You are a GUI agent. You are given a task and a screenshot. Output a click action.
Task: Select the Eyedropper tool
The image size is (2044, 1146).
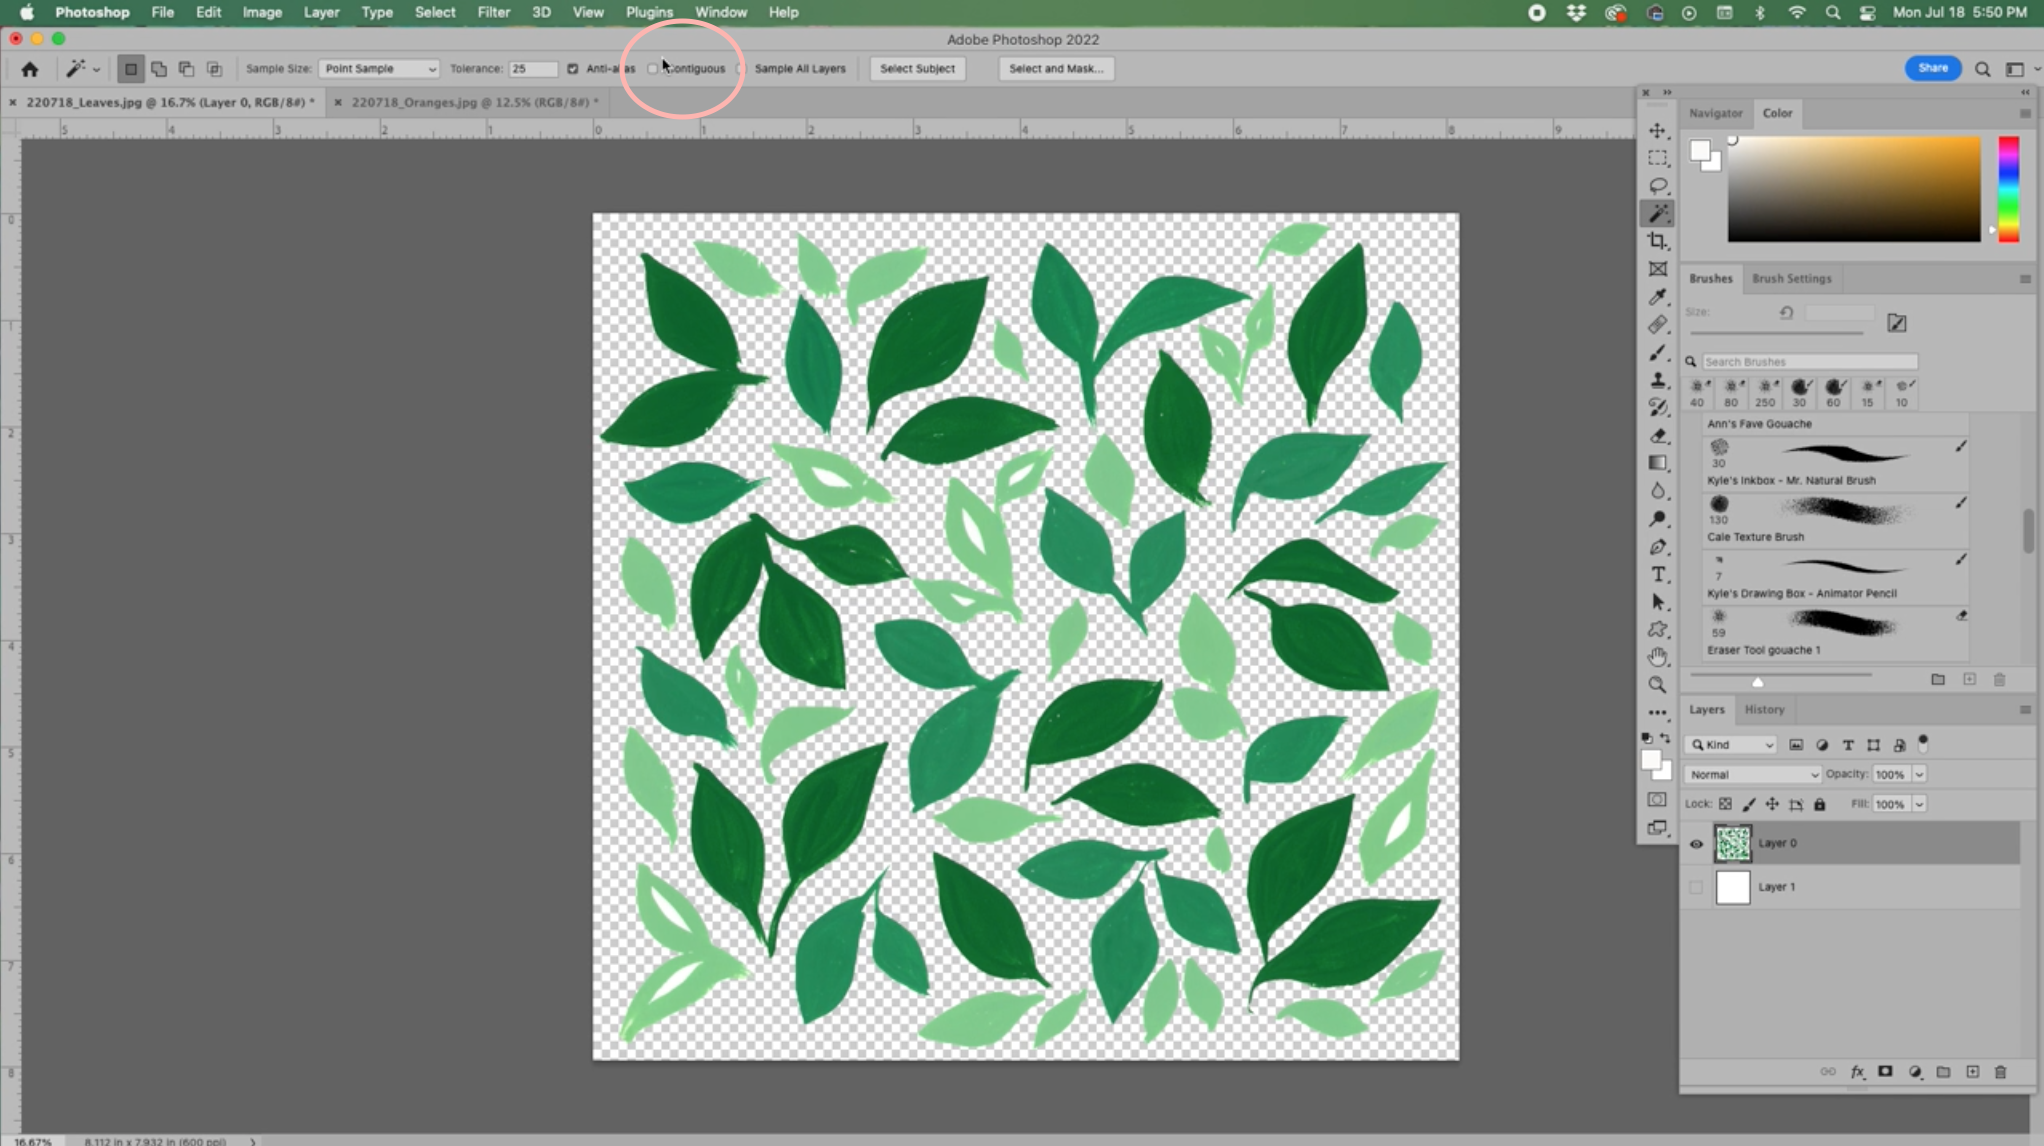click(1658, 297)
